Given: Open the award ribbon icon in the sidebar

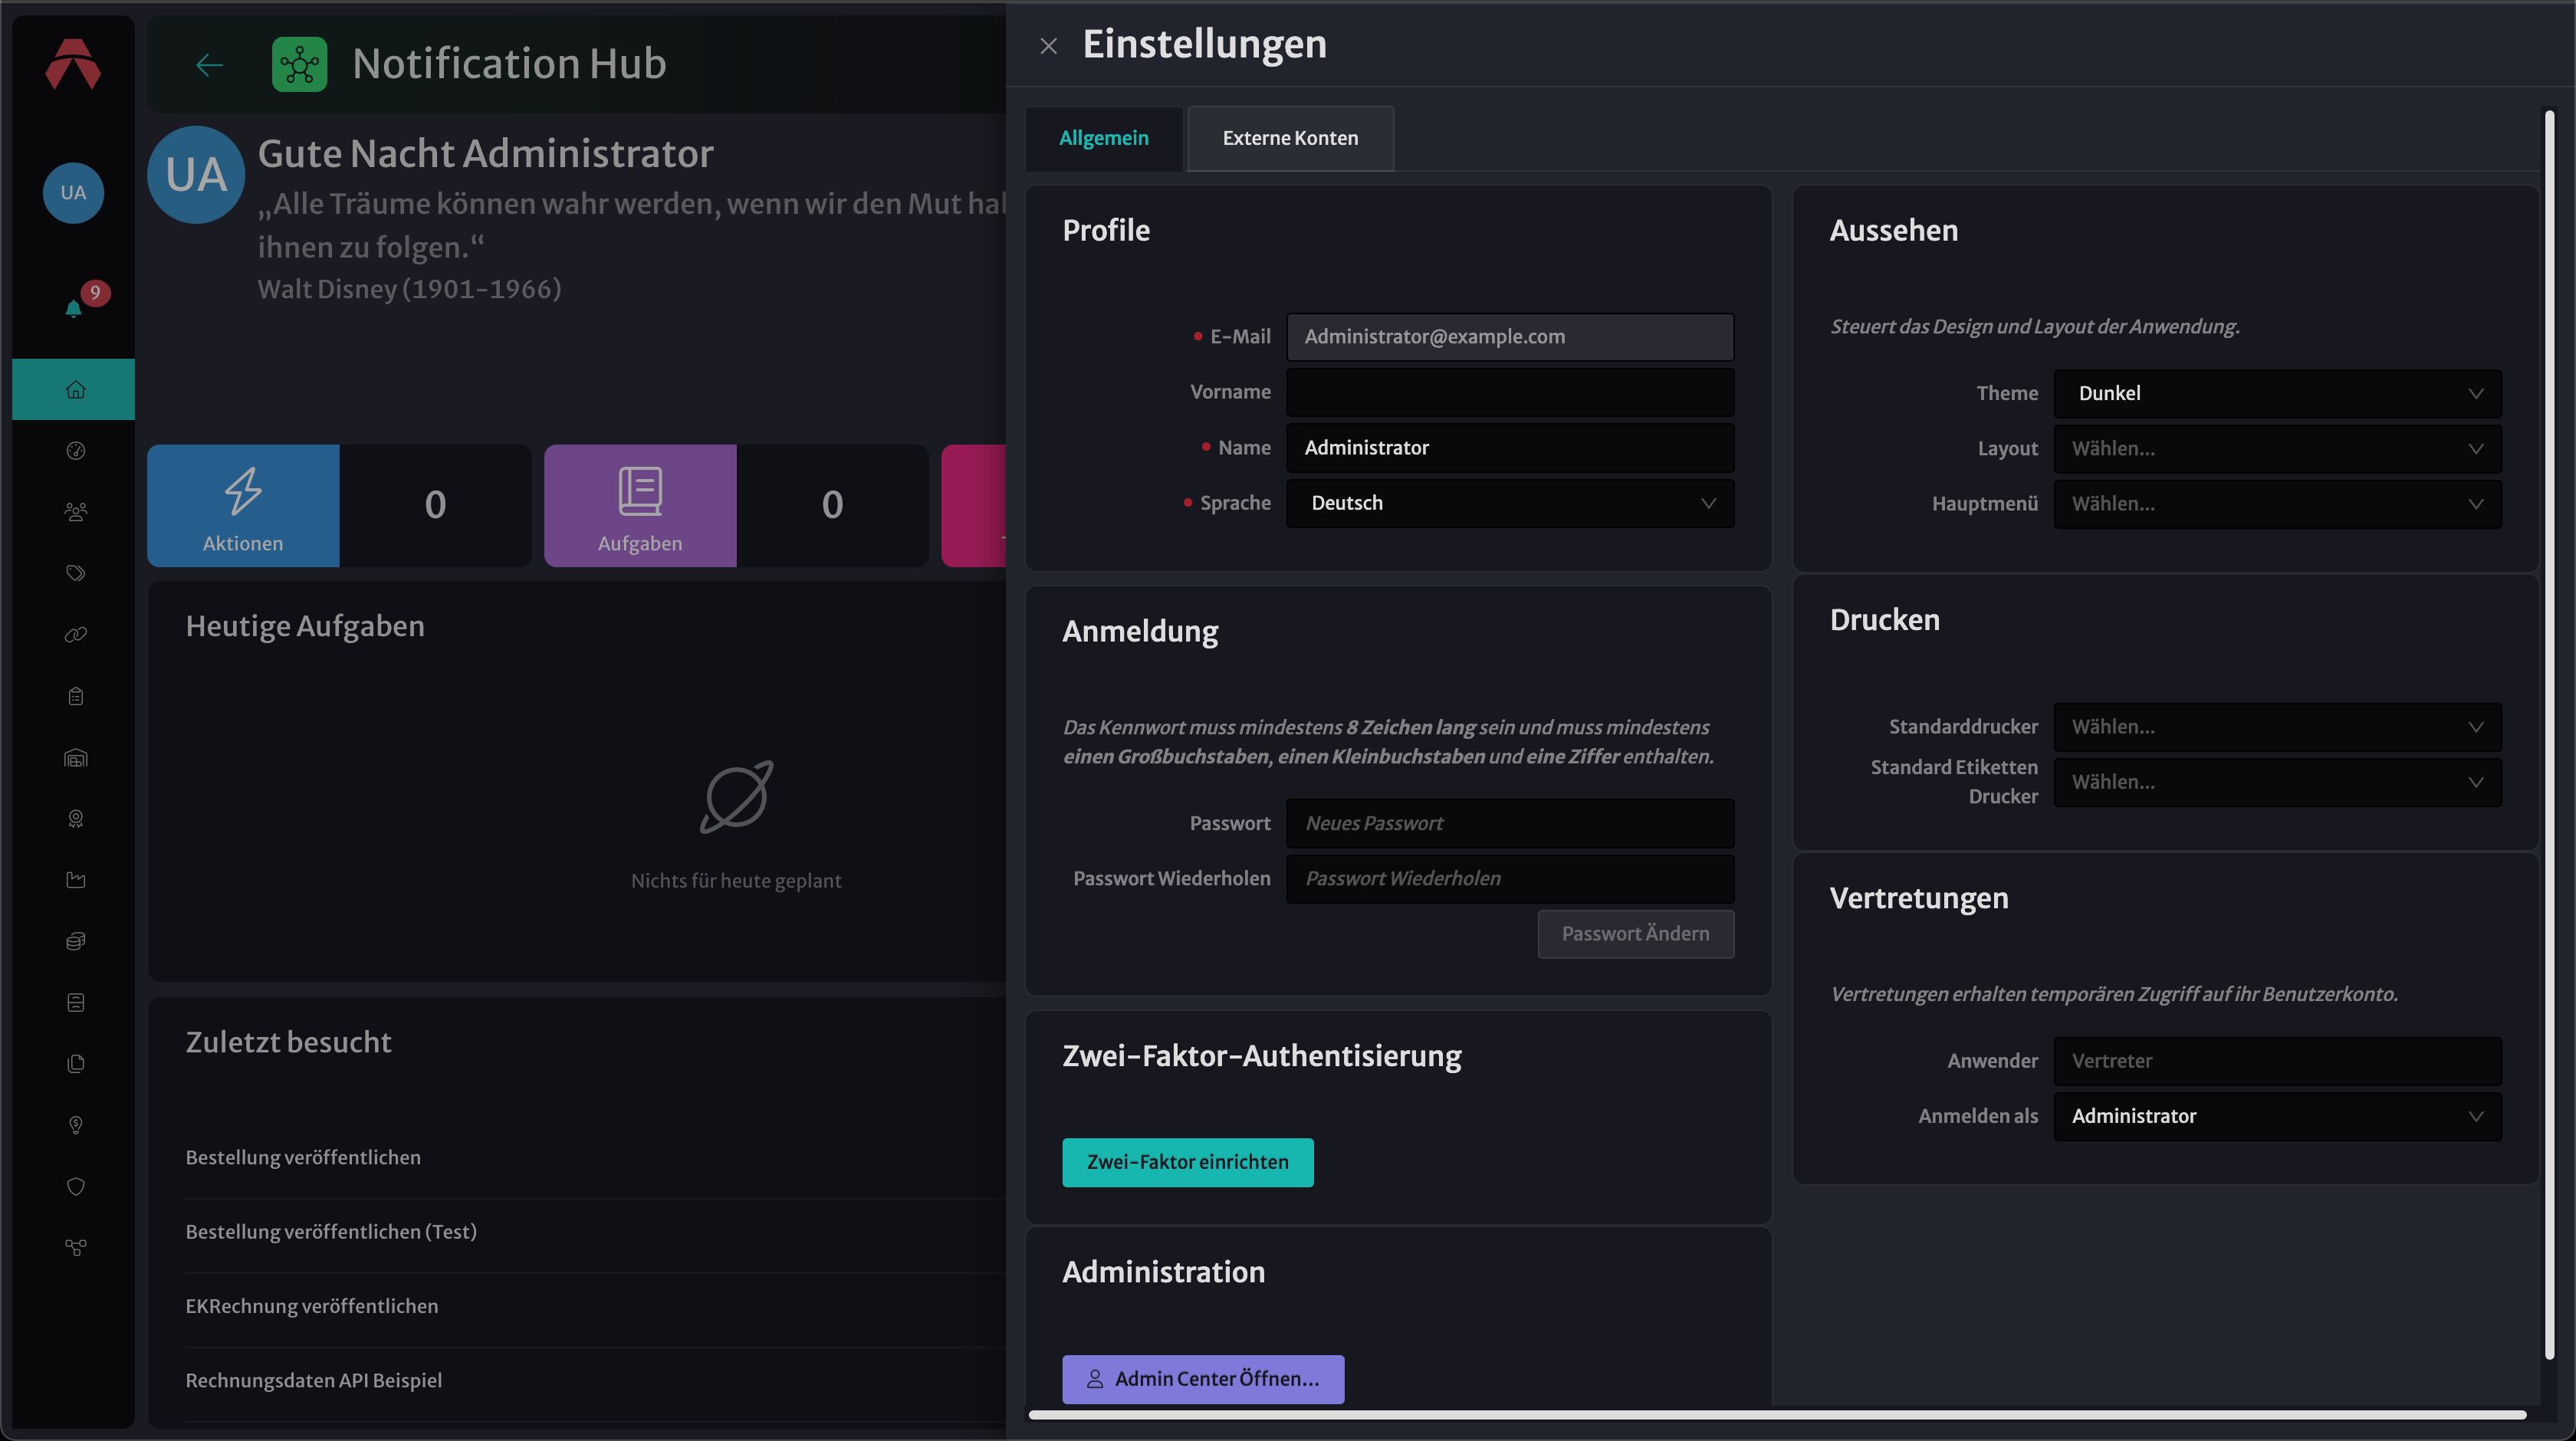Looking at the screenshot, I should [x=75, y=818].
